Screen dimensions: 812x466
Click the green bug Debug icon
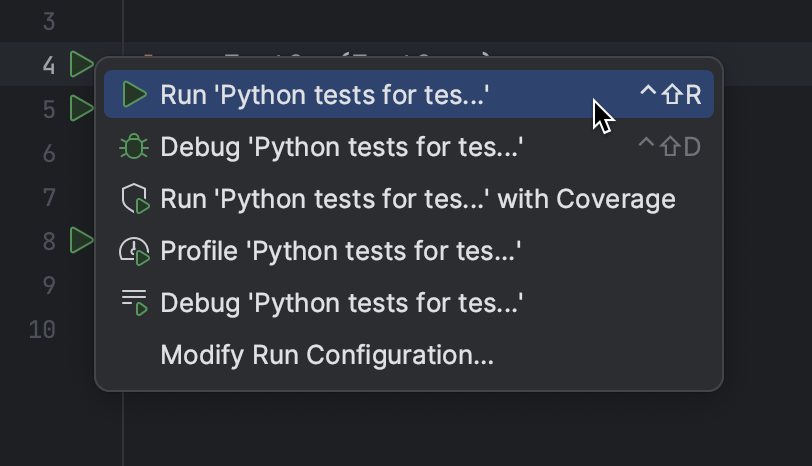(134, 148)
